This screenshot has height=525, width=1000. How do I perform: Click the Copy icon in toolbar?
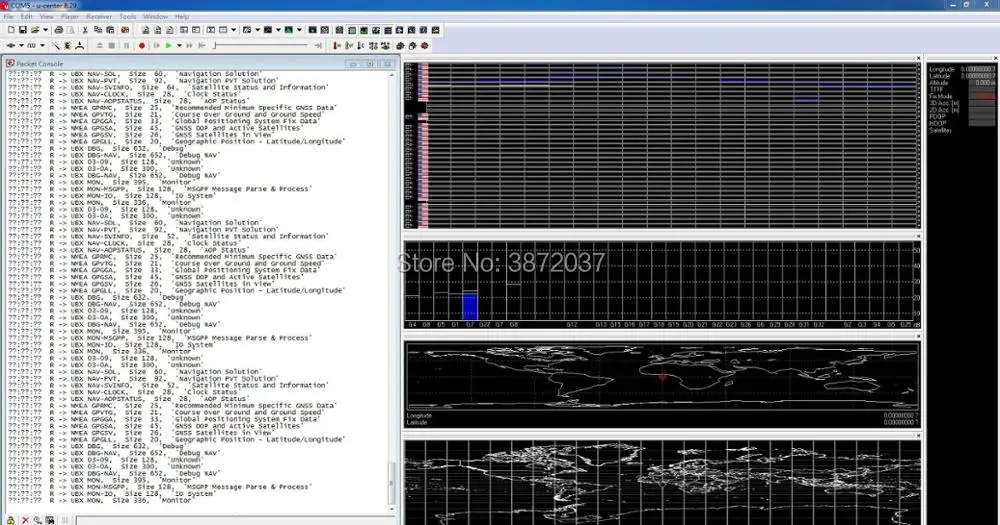98,30
